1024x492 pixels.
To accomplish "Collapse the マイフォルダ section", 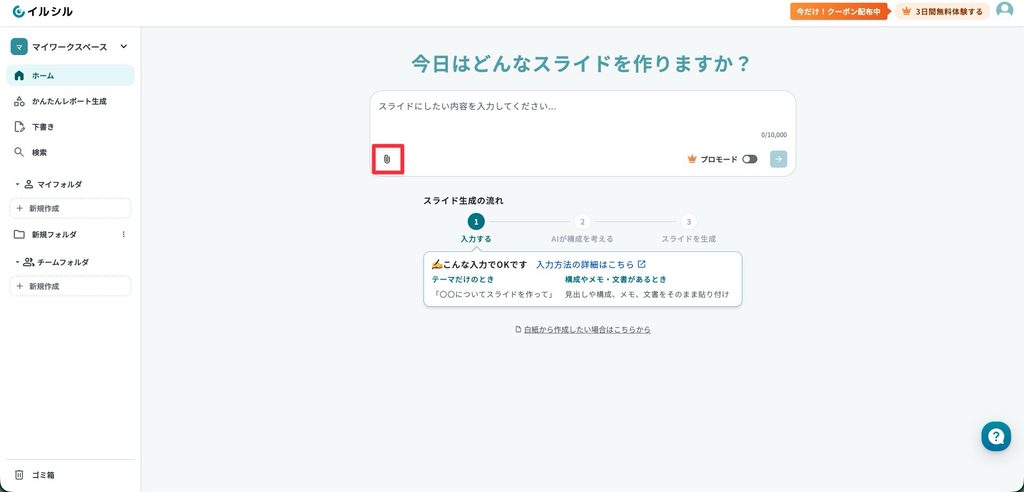I will click(x=18, y=184).
